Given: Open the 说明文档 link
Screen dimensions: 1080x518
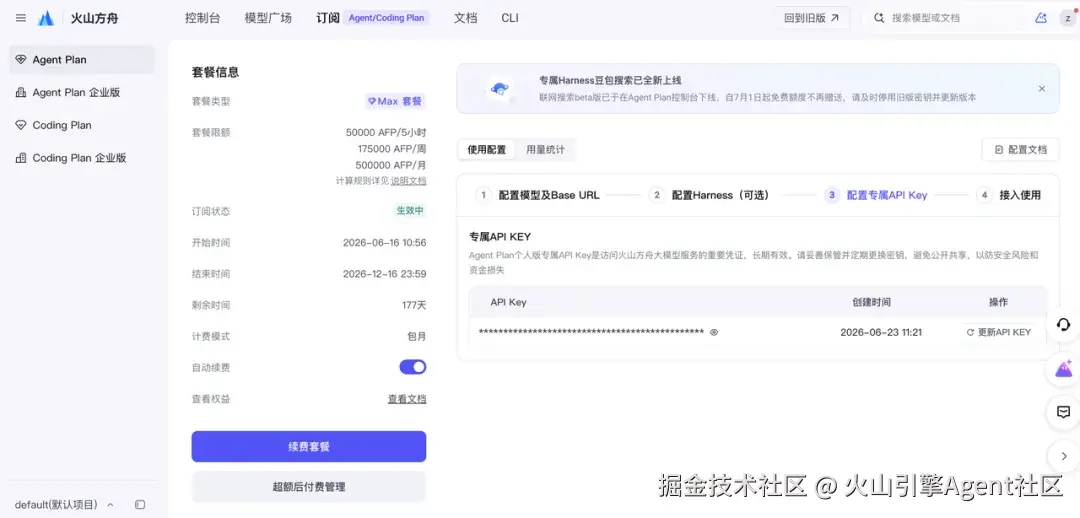Looking at the screenshot, I should (408, 180).
